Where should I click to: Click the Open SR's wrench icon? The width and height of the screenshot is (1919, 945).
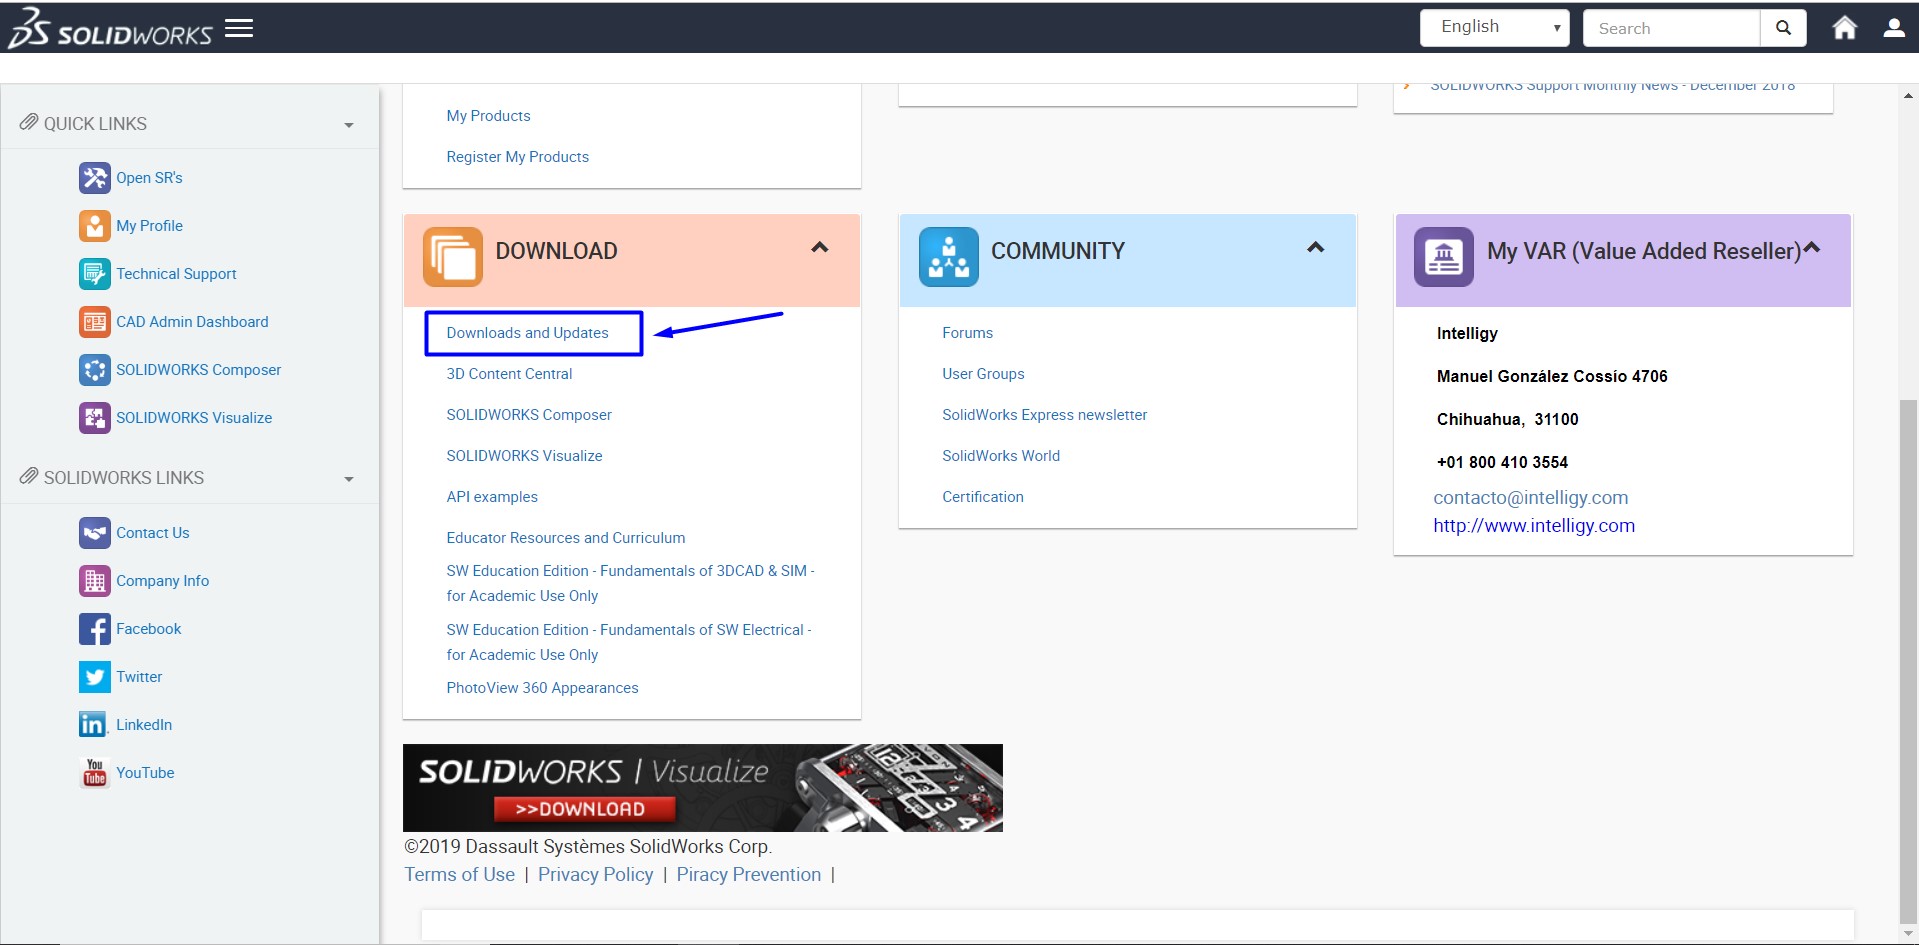95,178
